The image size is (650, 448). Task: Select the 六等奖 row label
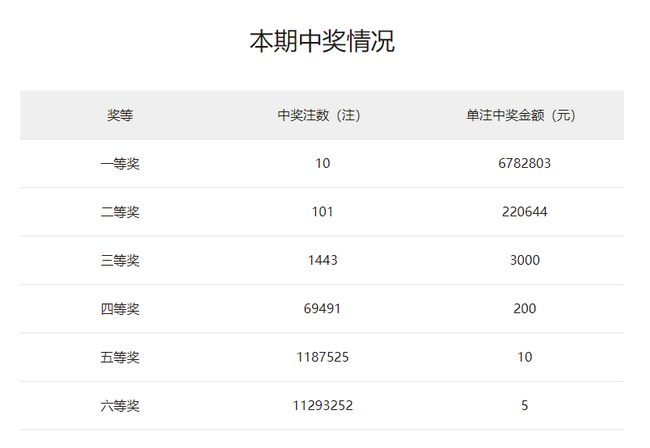tap(120, 406)
